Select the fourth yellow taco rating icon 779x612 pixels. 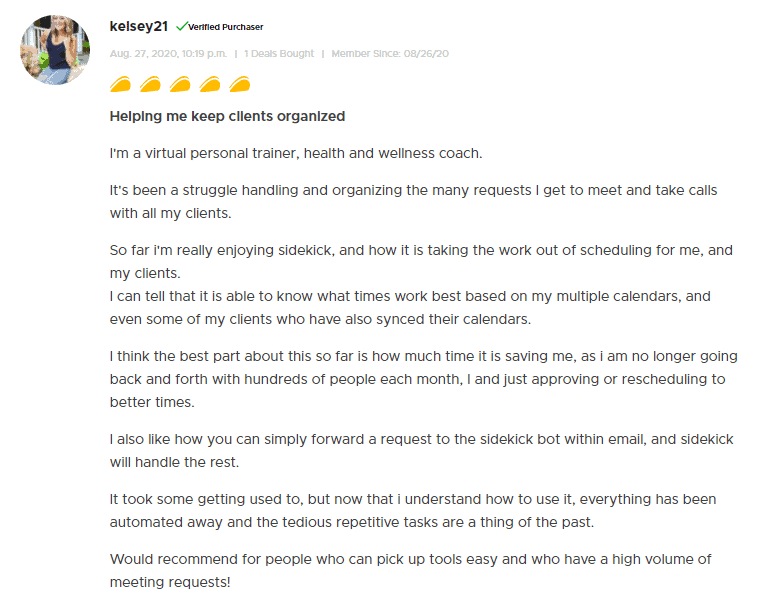pyautogui.click(x=210, y=84)
